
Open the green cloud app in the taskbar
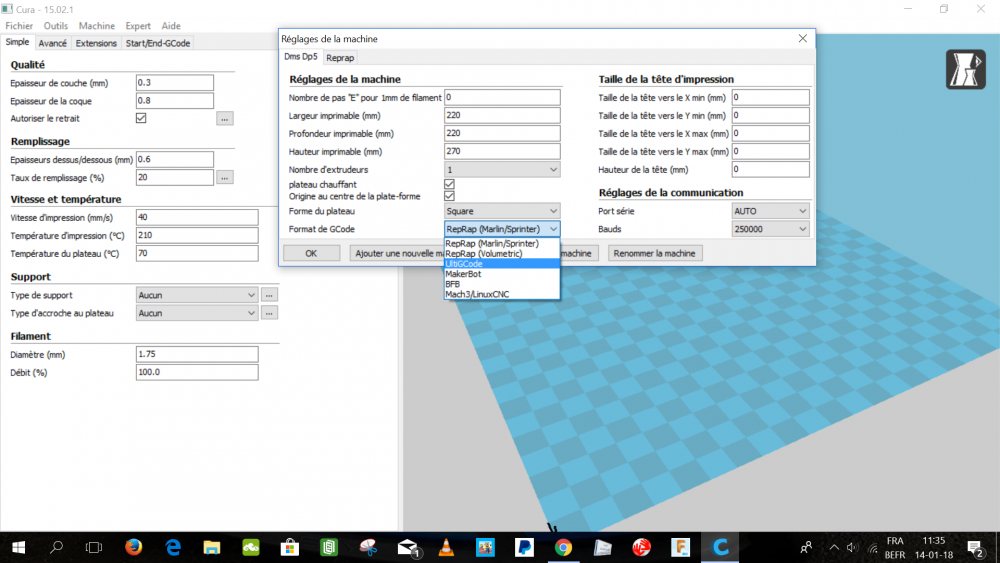[251, 547]
